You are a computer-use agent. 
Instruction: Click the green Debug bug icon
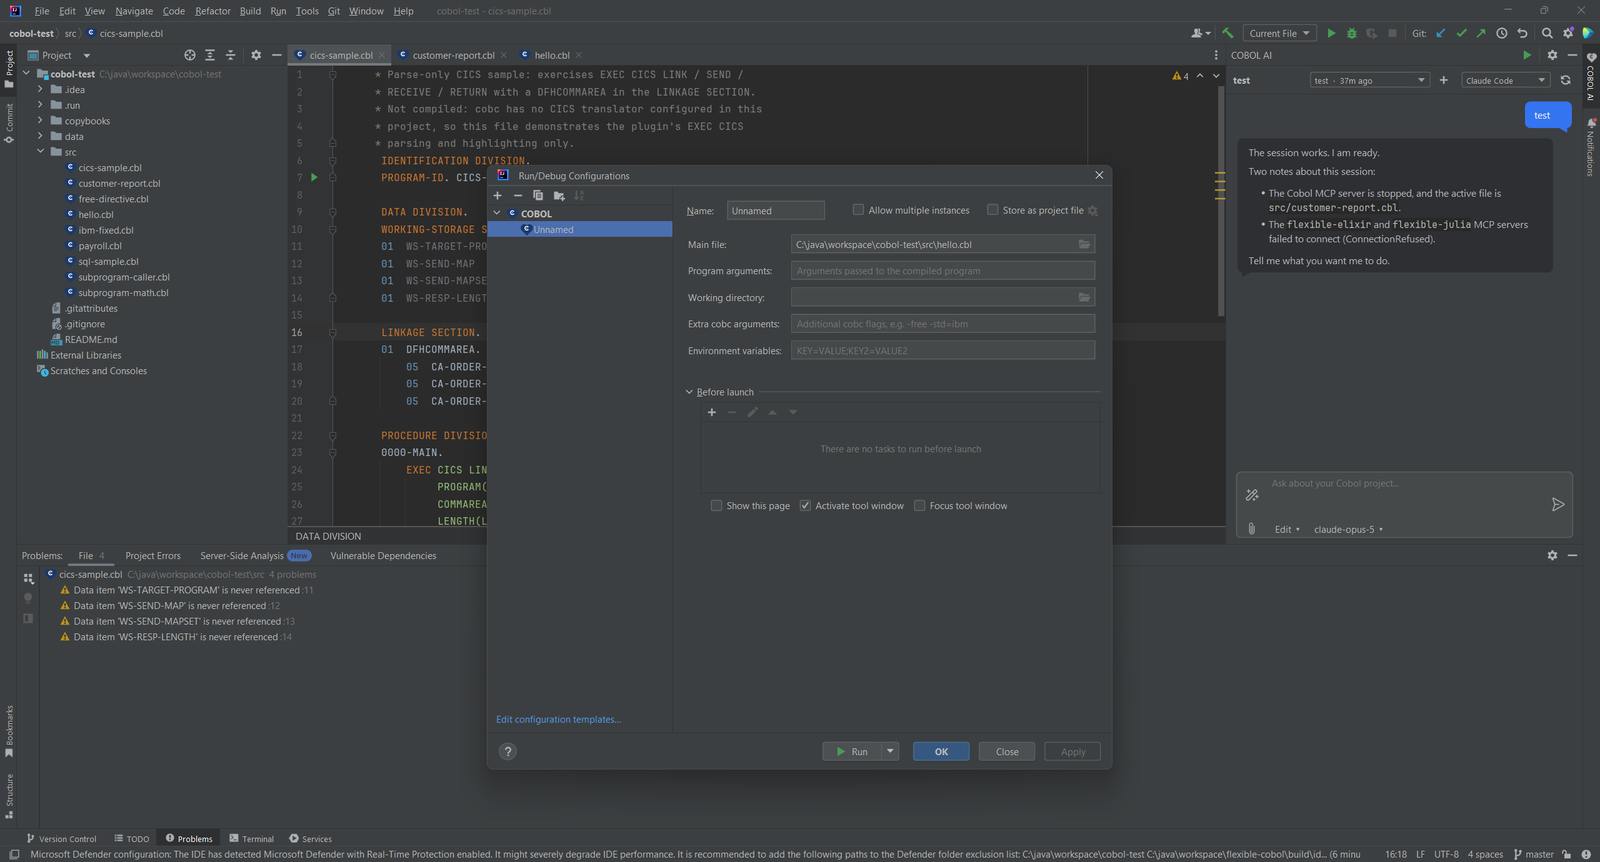(1352, 33)
